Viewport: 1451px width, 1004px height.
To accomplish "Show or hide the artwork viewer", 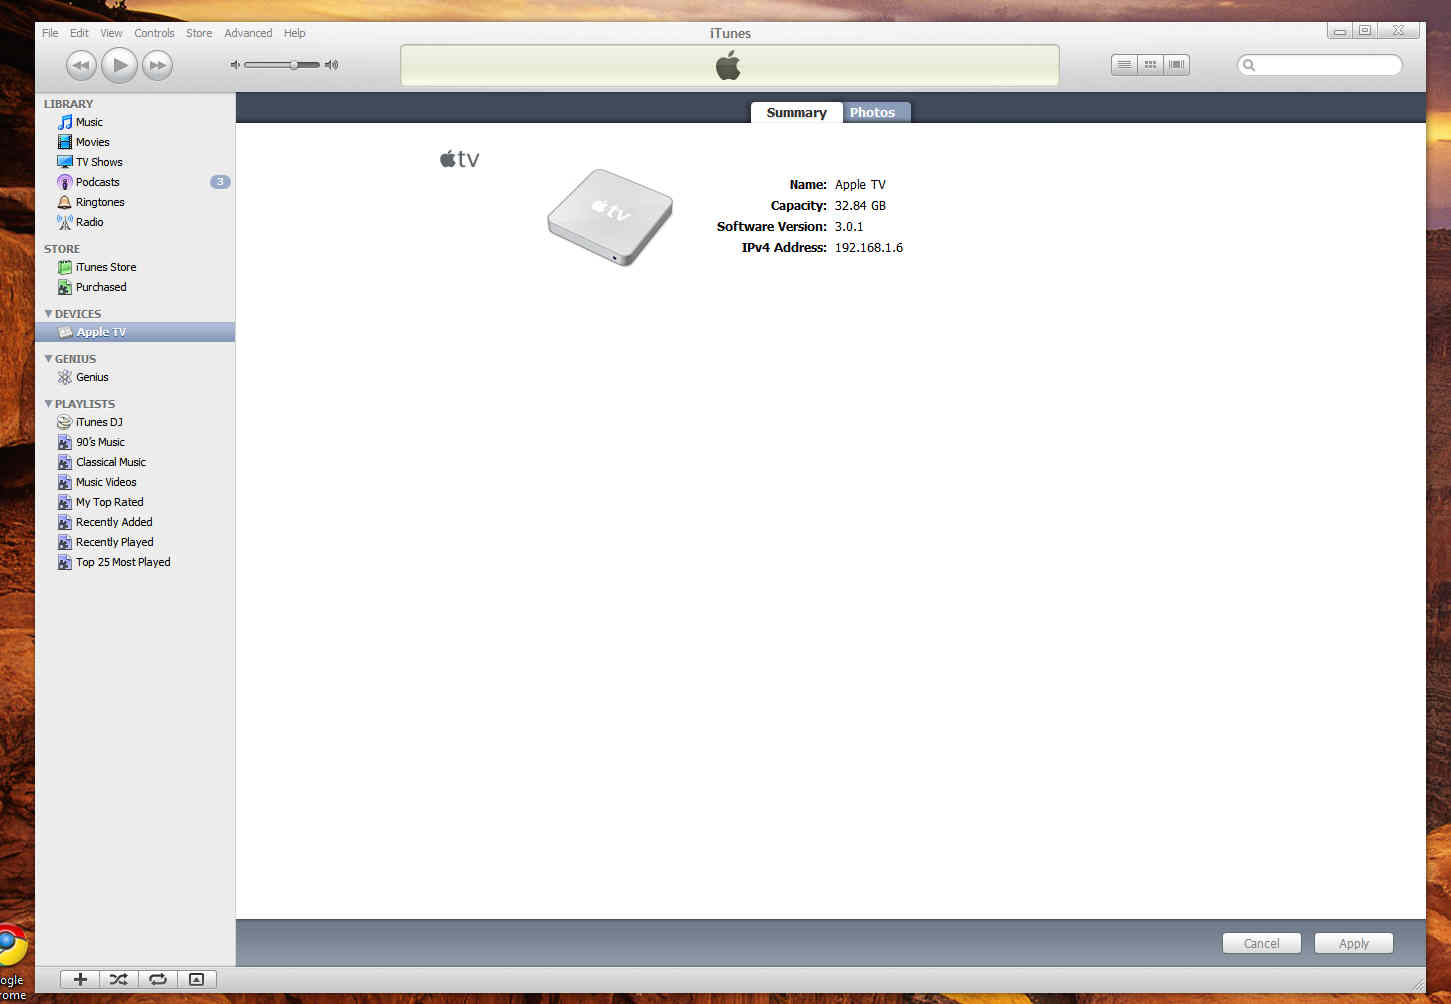I will [197, 979].
